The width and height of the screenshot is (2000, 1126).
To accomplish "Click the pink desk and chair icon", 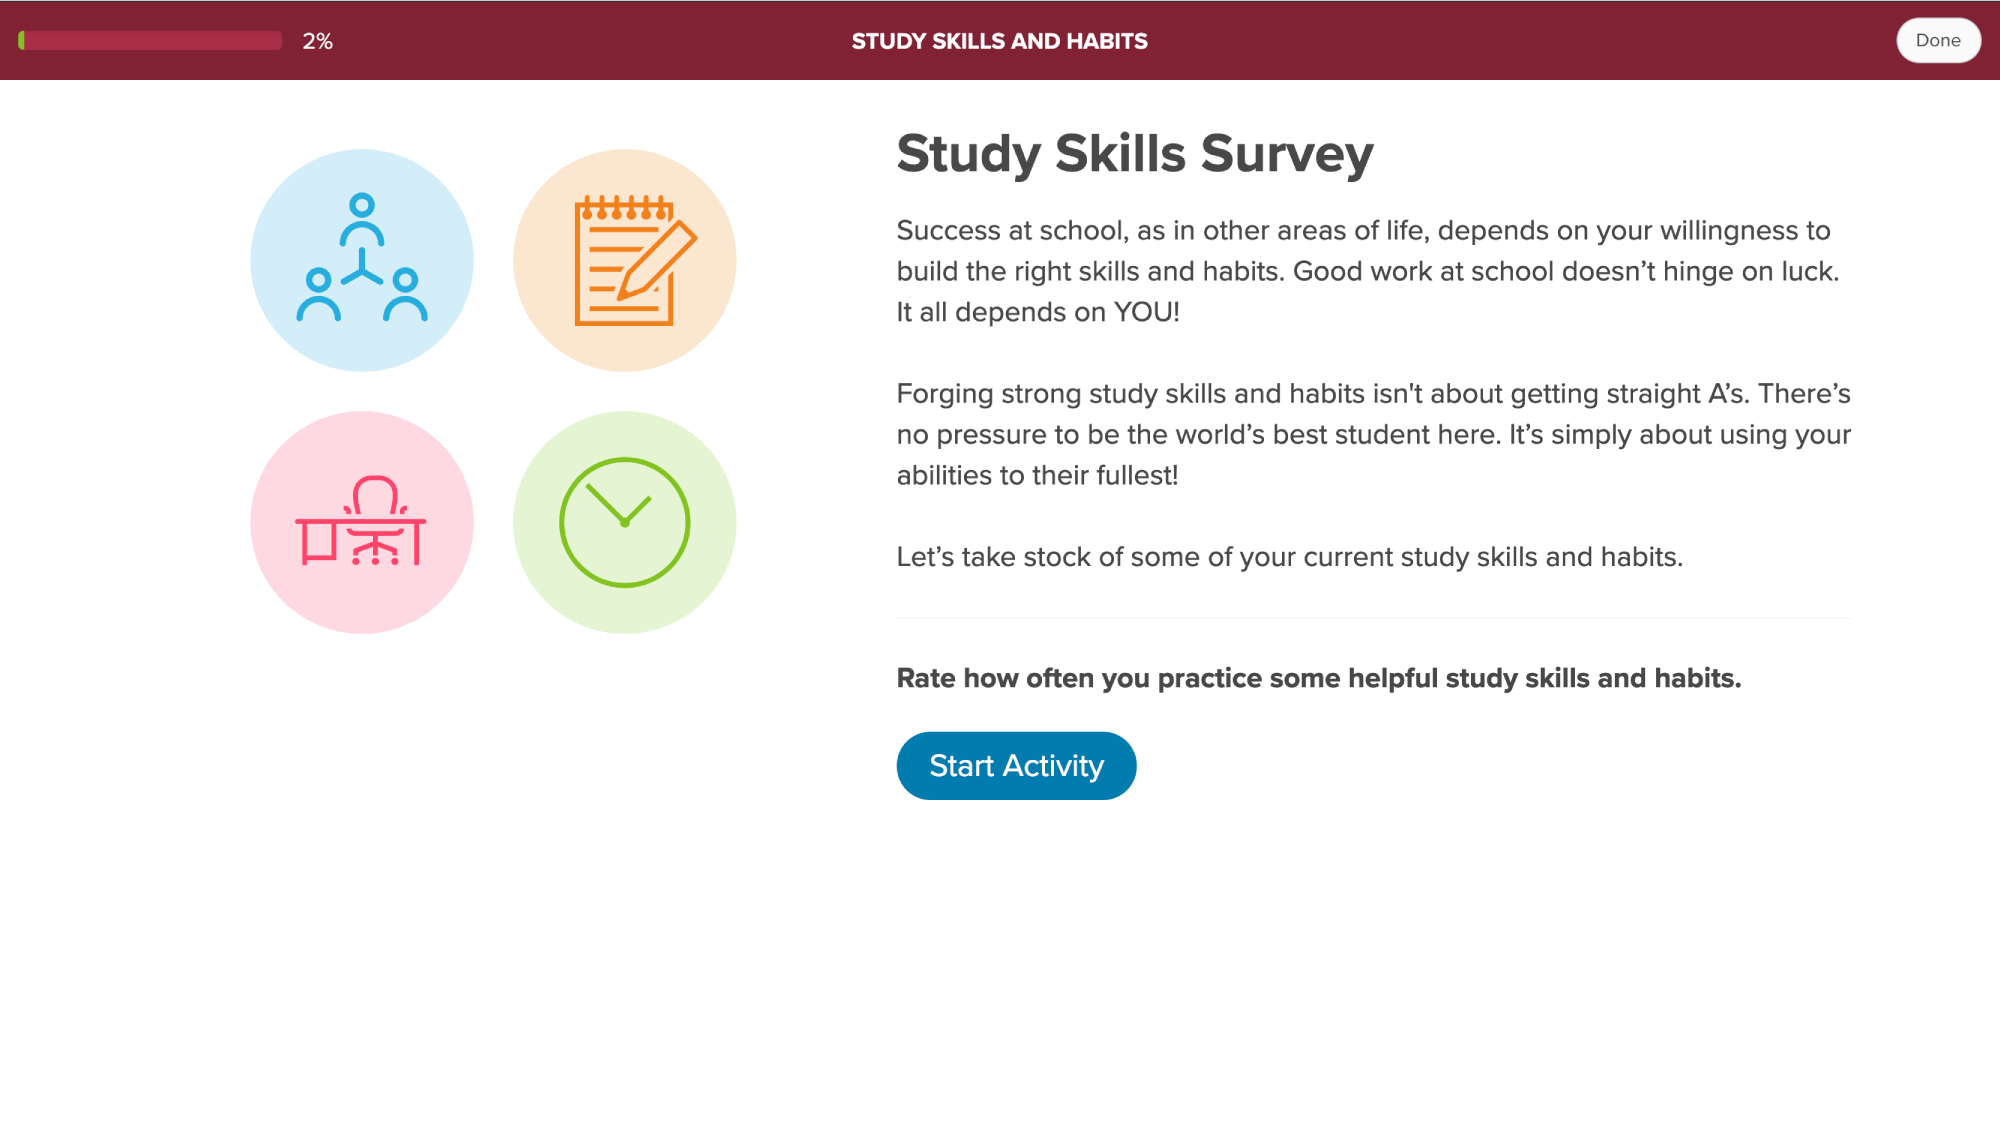I will 361,522.
